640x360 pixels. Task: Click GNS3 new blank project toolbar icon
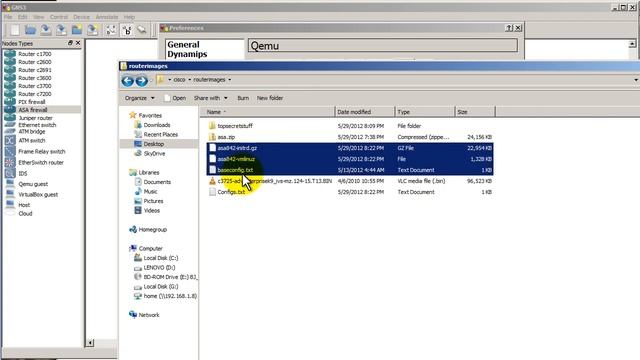pos(15,30)
